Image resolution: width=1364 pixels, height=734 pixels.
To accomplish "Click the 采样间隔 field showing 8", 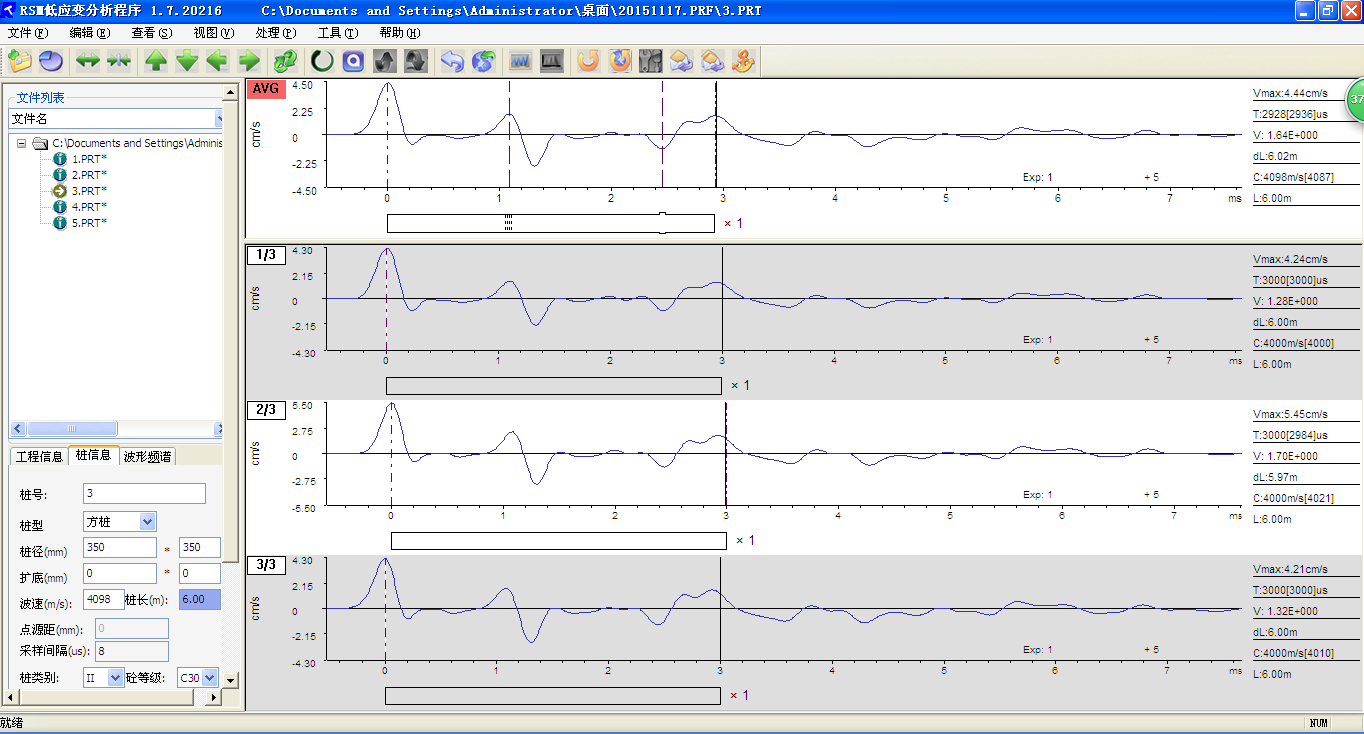I will coord(132,651).
